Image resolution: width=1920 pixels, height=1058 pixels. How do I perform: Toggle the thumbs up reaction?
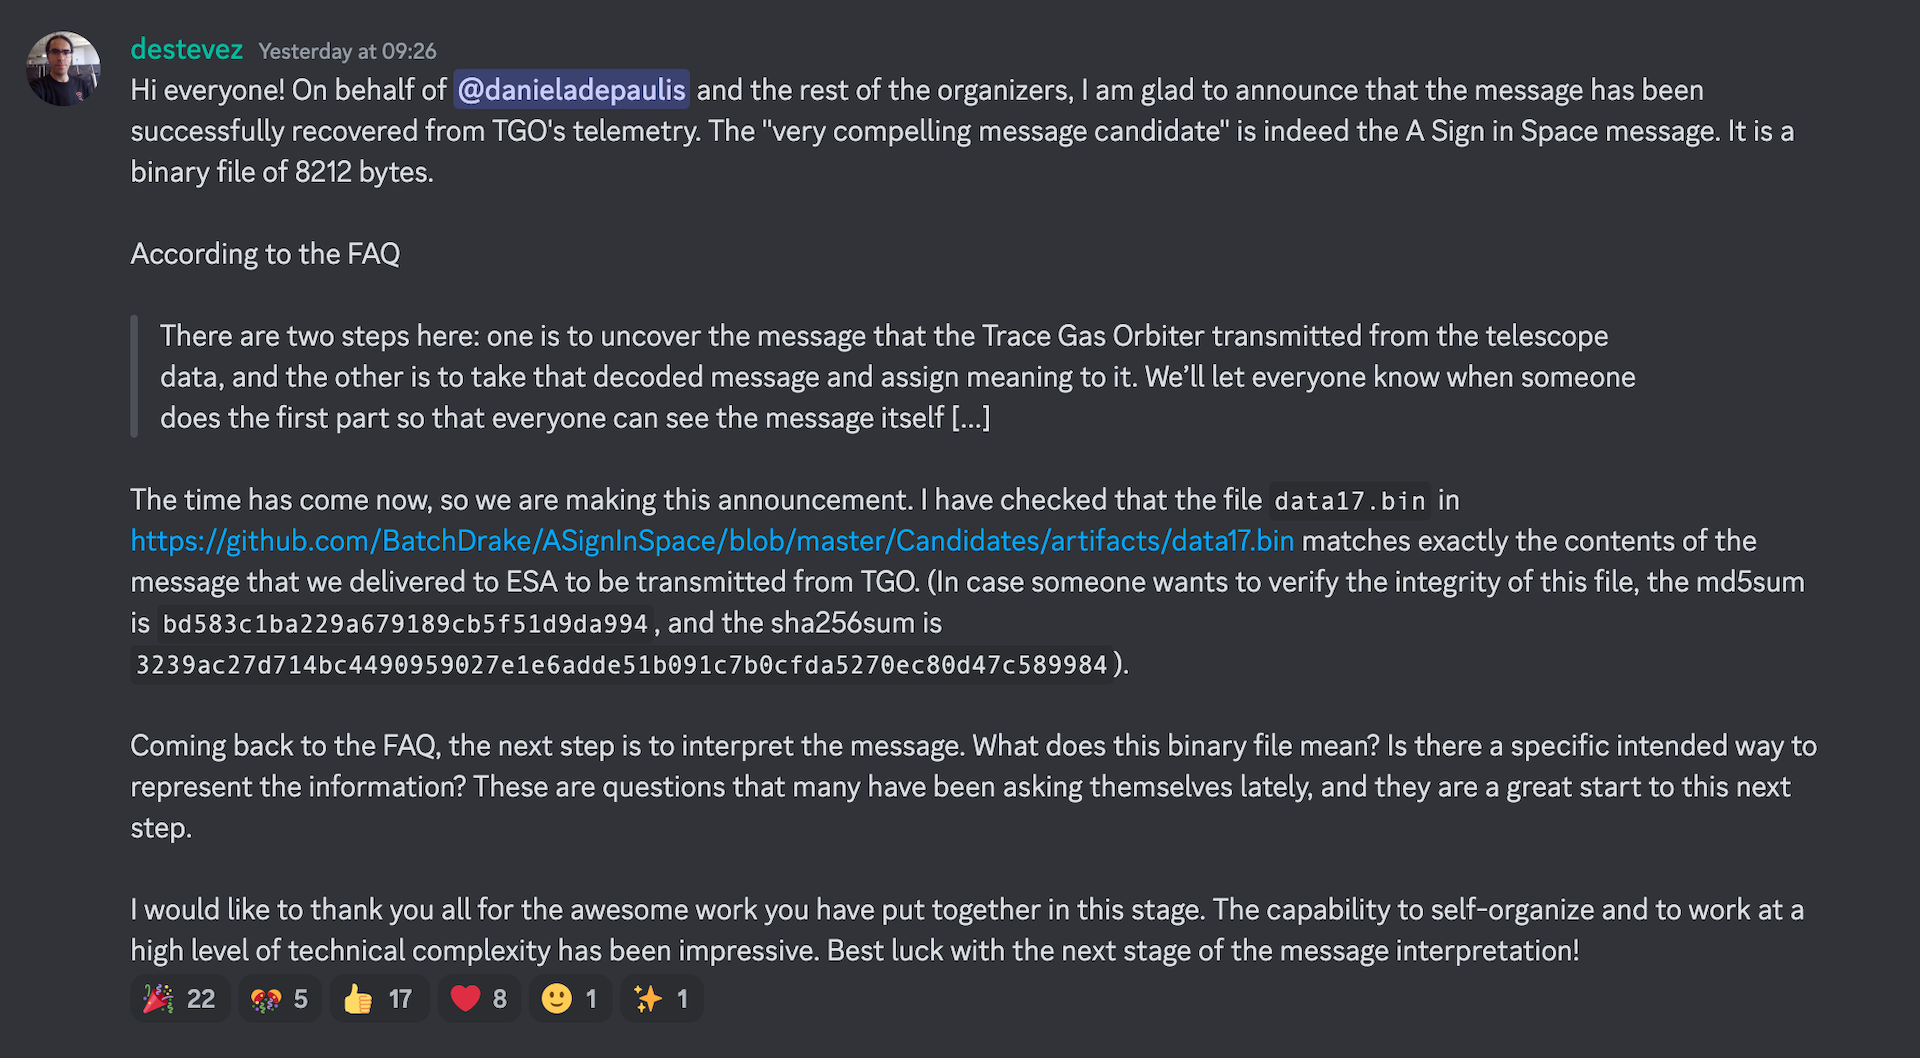tap(379, 998)
